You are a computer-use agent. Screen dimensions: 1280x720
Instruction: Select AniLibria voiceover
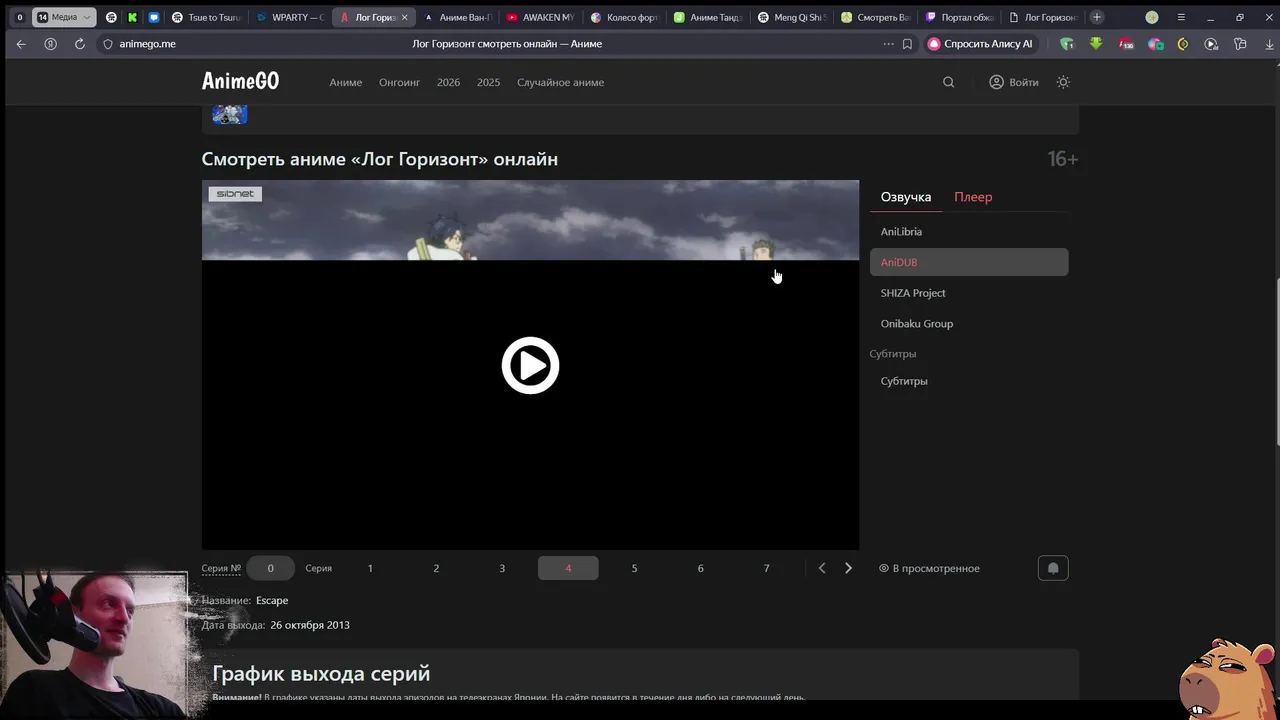969,231
